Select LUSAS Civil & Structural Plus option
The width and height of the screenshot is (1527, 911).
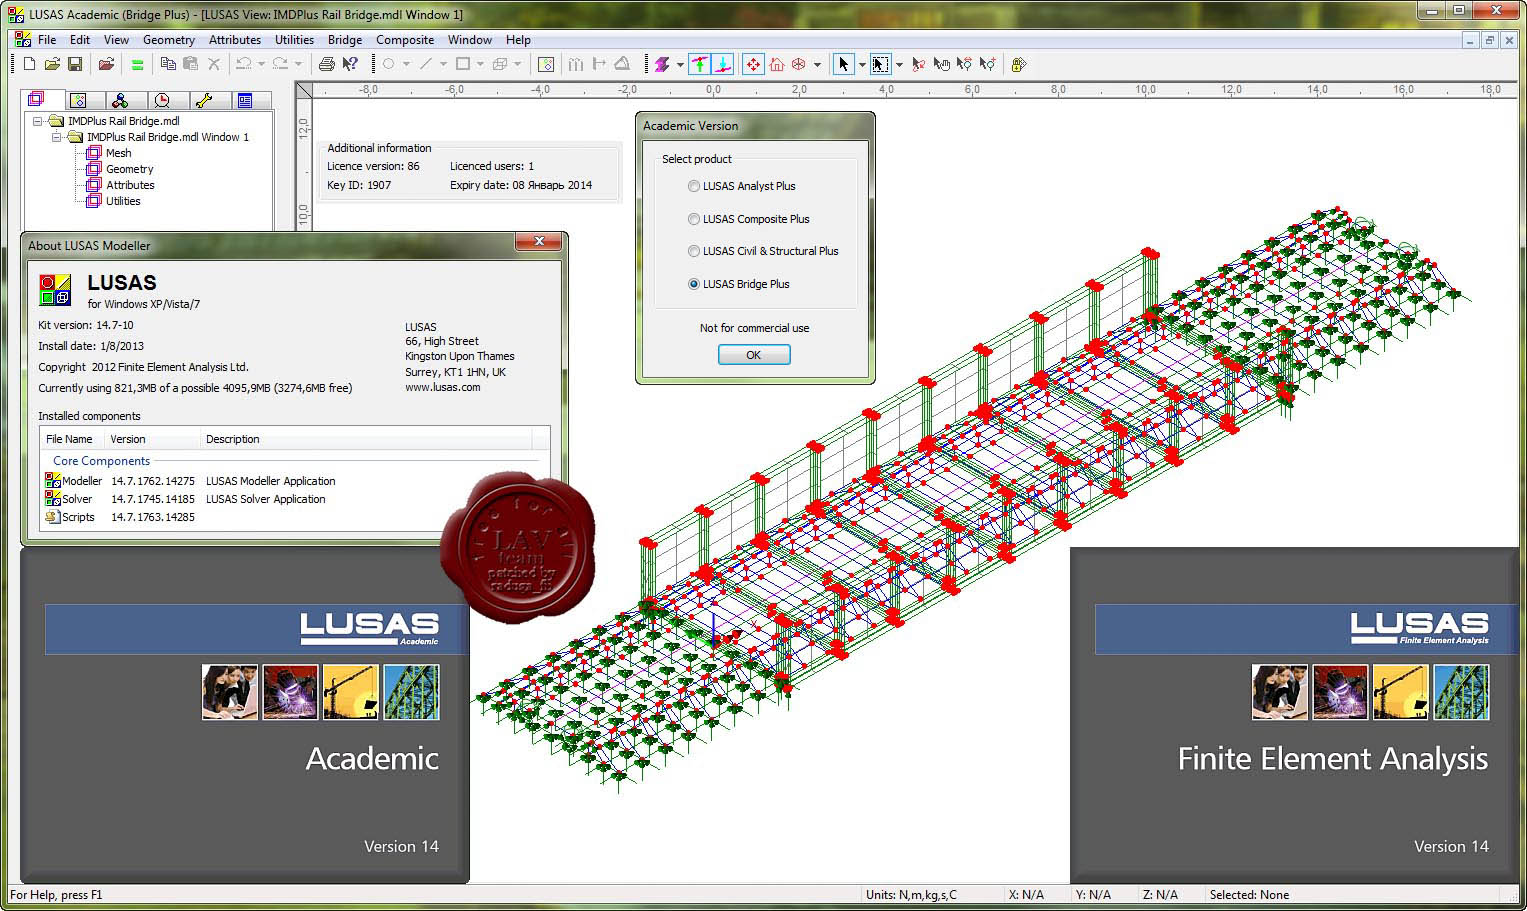(x=694, y=251)
